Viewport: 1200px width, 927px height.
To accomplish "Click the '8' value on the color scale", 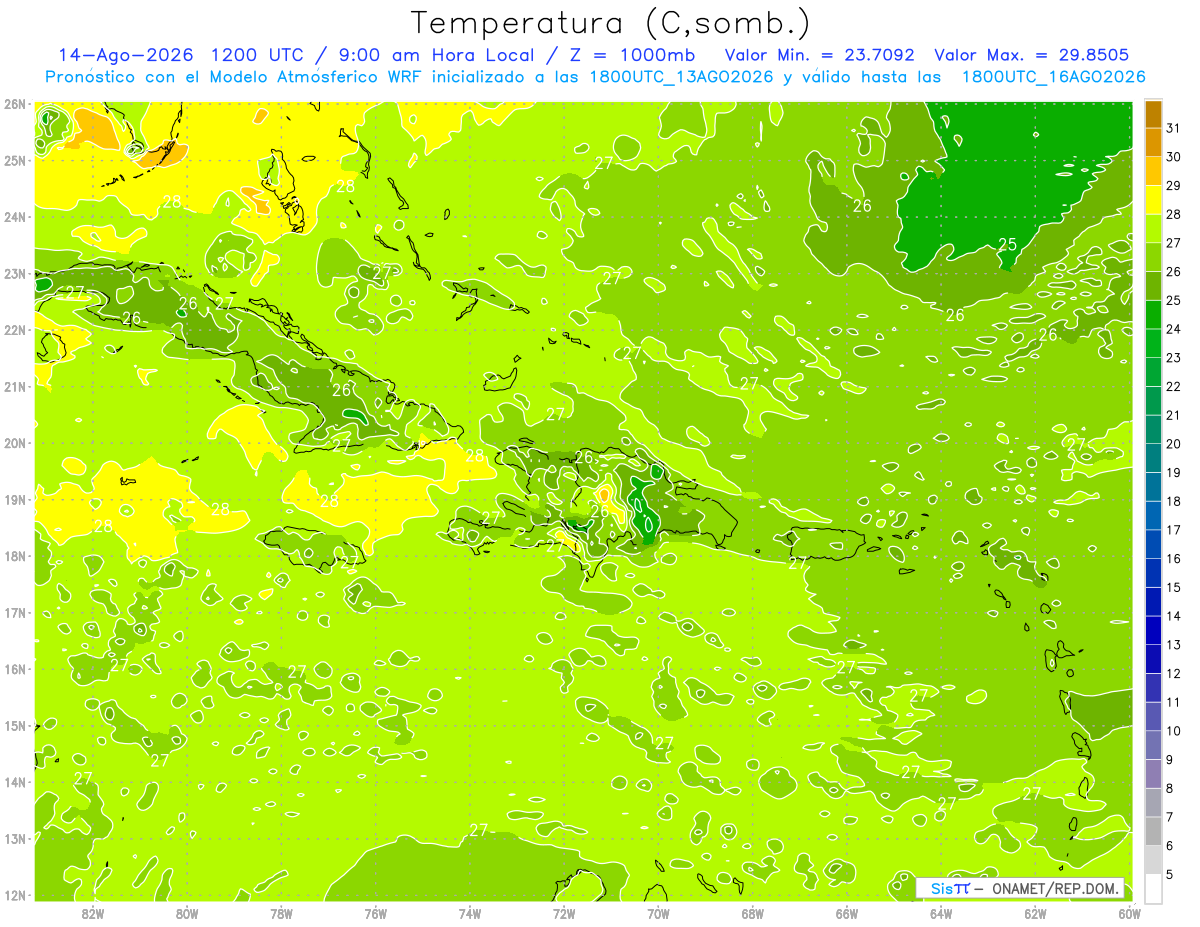I will point(1171,788).
